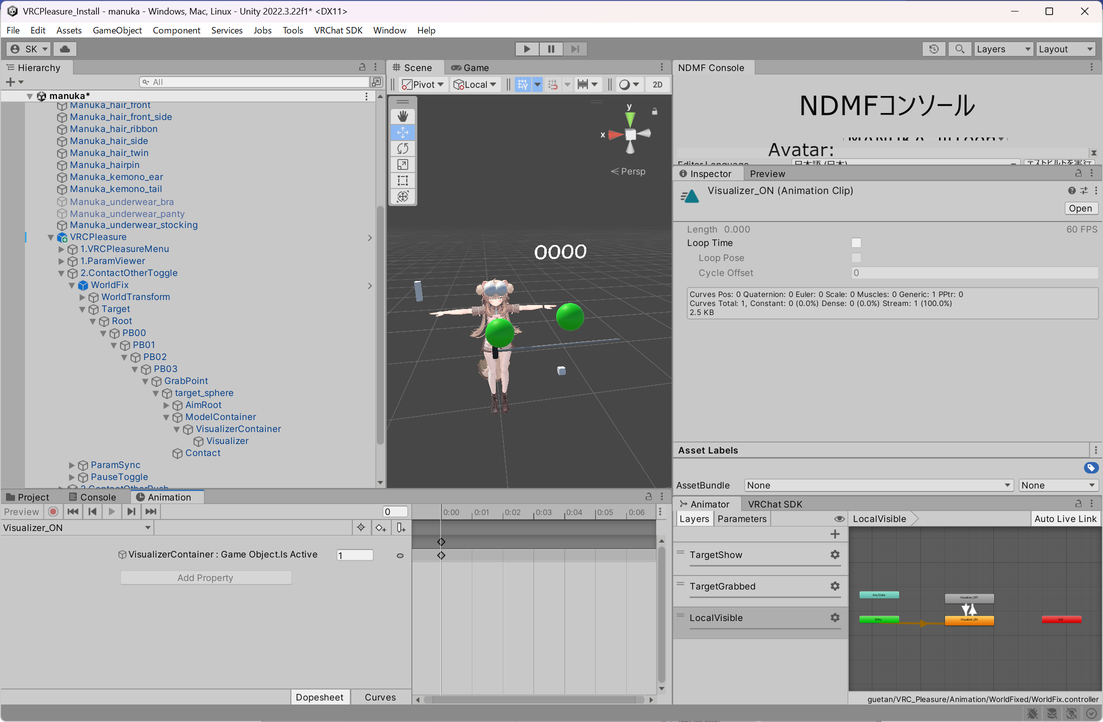Toggle Animator parameters panel eye icon

(839, 519)
